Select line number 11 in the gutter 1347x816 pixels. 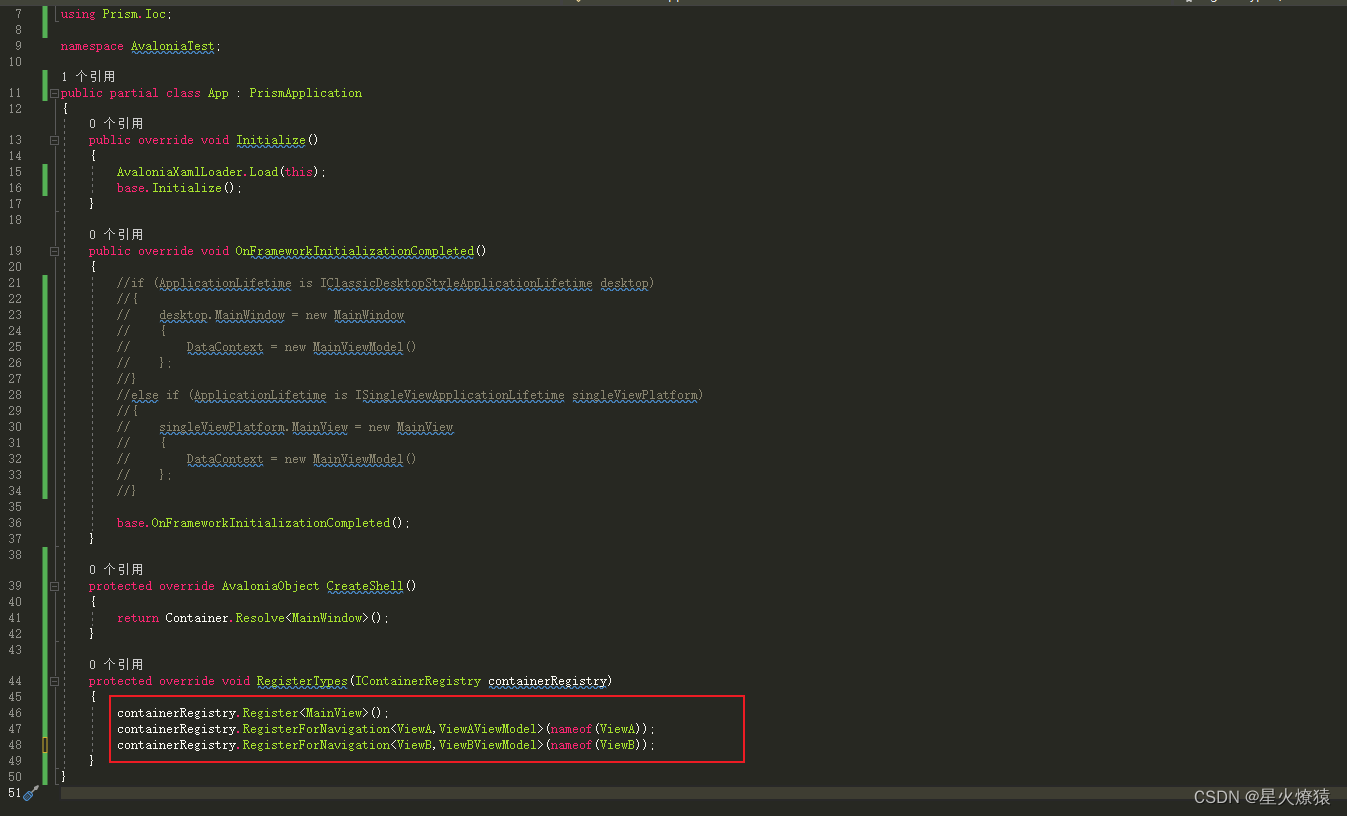15,93
